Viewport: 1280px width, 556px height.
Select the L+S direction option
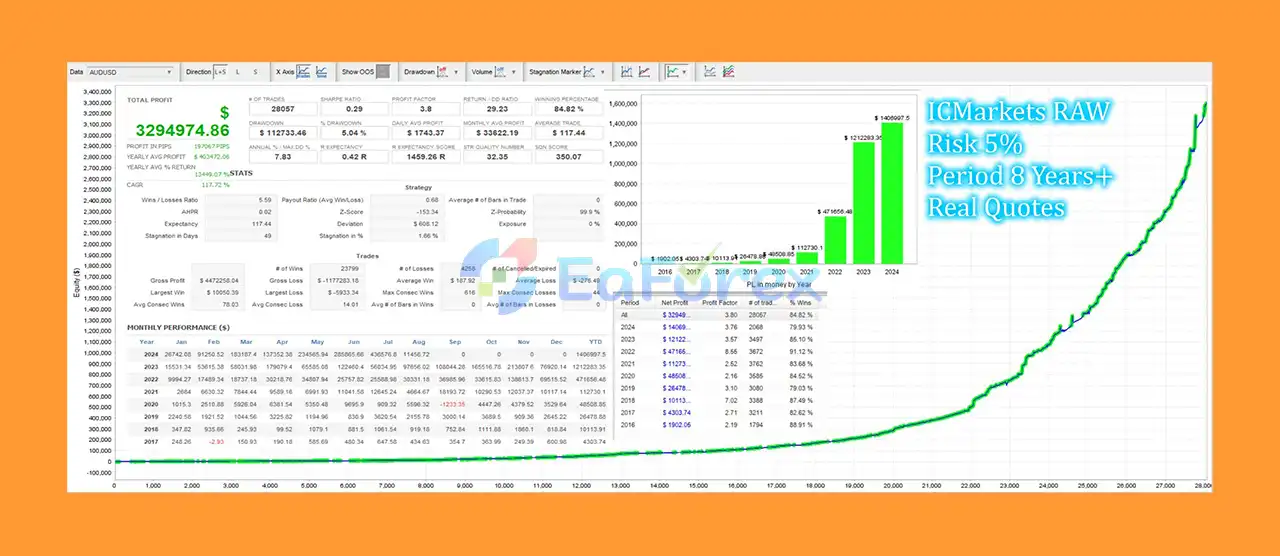coord(220,72)
